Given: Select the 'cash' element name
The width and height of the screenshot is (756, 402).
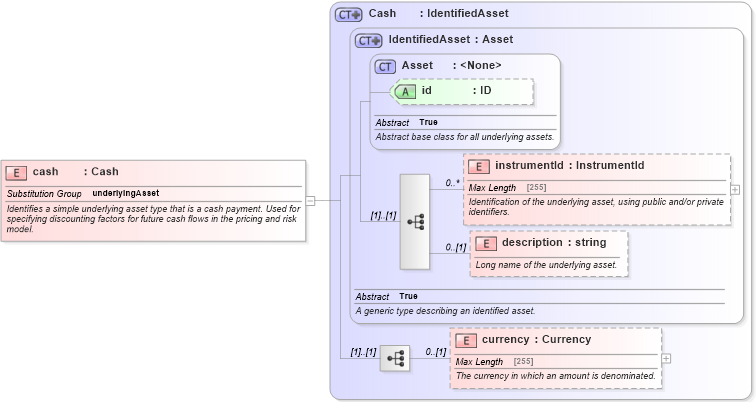Looking at the screenshot, I should [45, 172].
